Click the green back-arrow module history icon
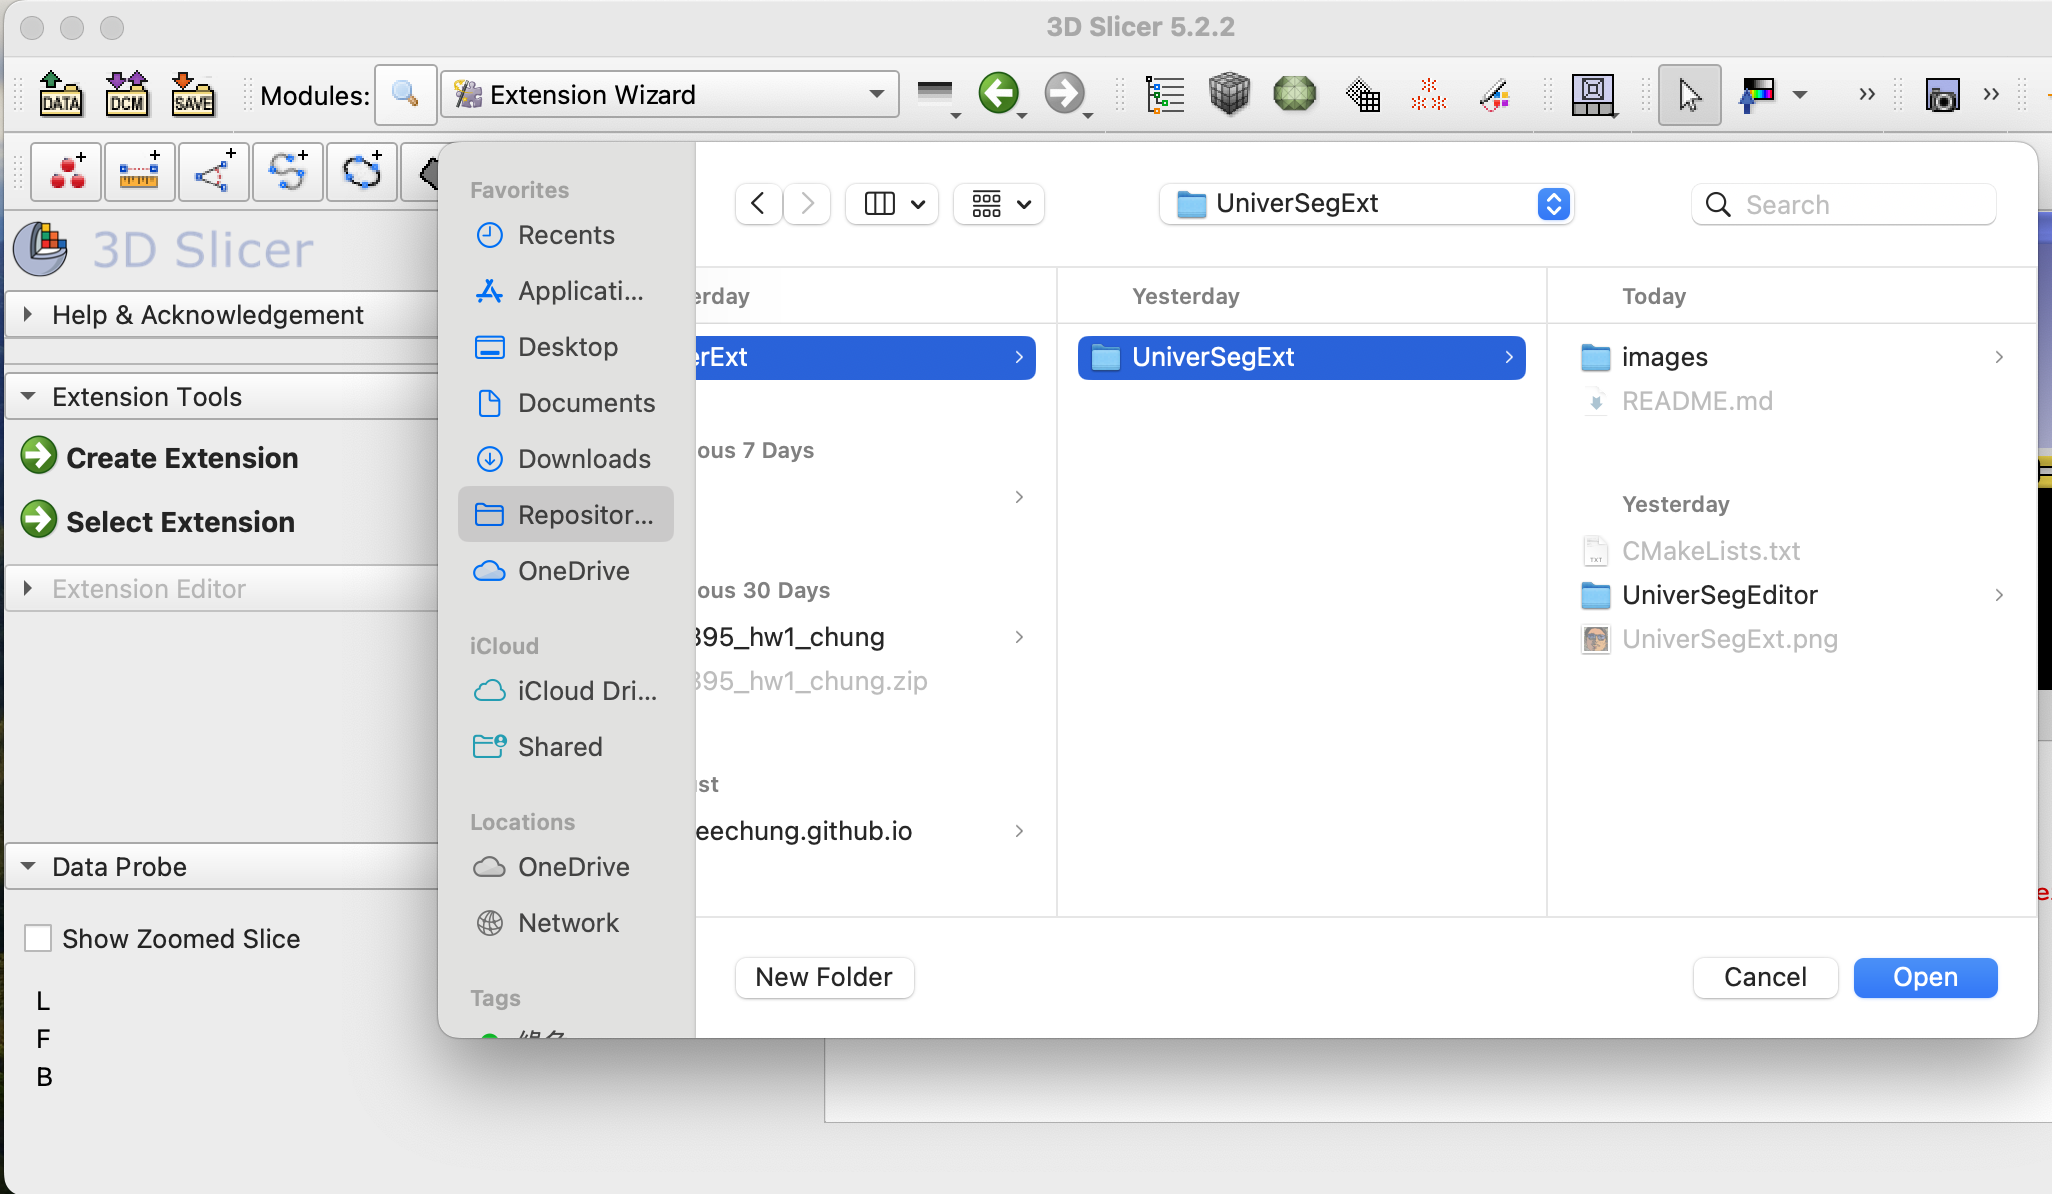This screenshot has width=2052, height=1194. pyautogui.click(x=998, y=94)
